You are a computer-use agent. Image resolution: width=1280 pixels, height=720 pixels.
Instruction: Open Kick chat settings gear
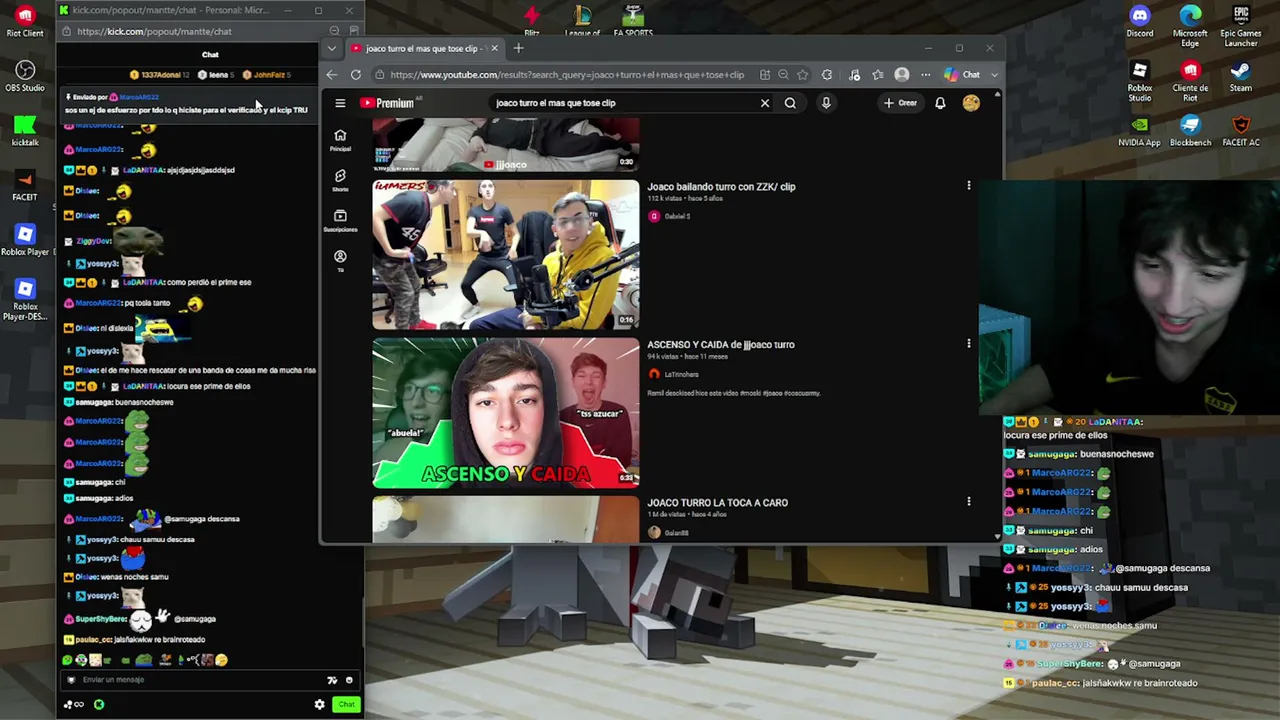click(x=320, y=704)
